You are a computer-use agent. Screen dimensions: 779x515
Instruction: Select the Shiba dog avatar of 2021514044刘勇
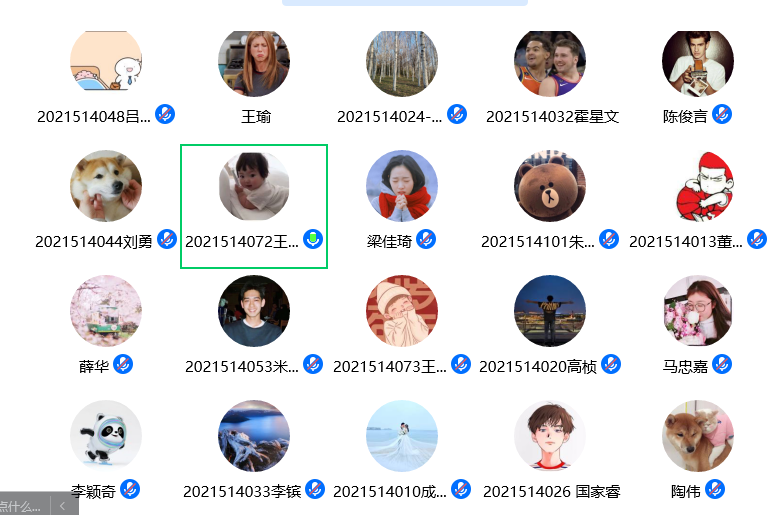pos(106,186)
